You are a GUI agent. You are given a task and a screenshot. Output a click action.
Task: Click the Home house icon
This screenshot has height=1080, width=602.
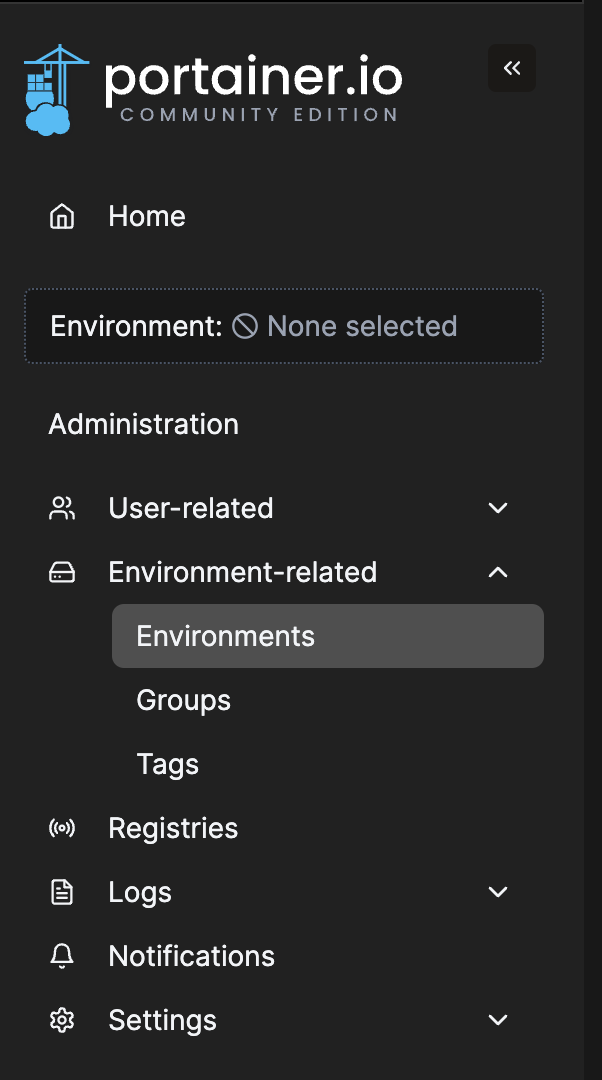click(x=62, y=216)
